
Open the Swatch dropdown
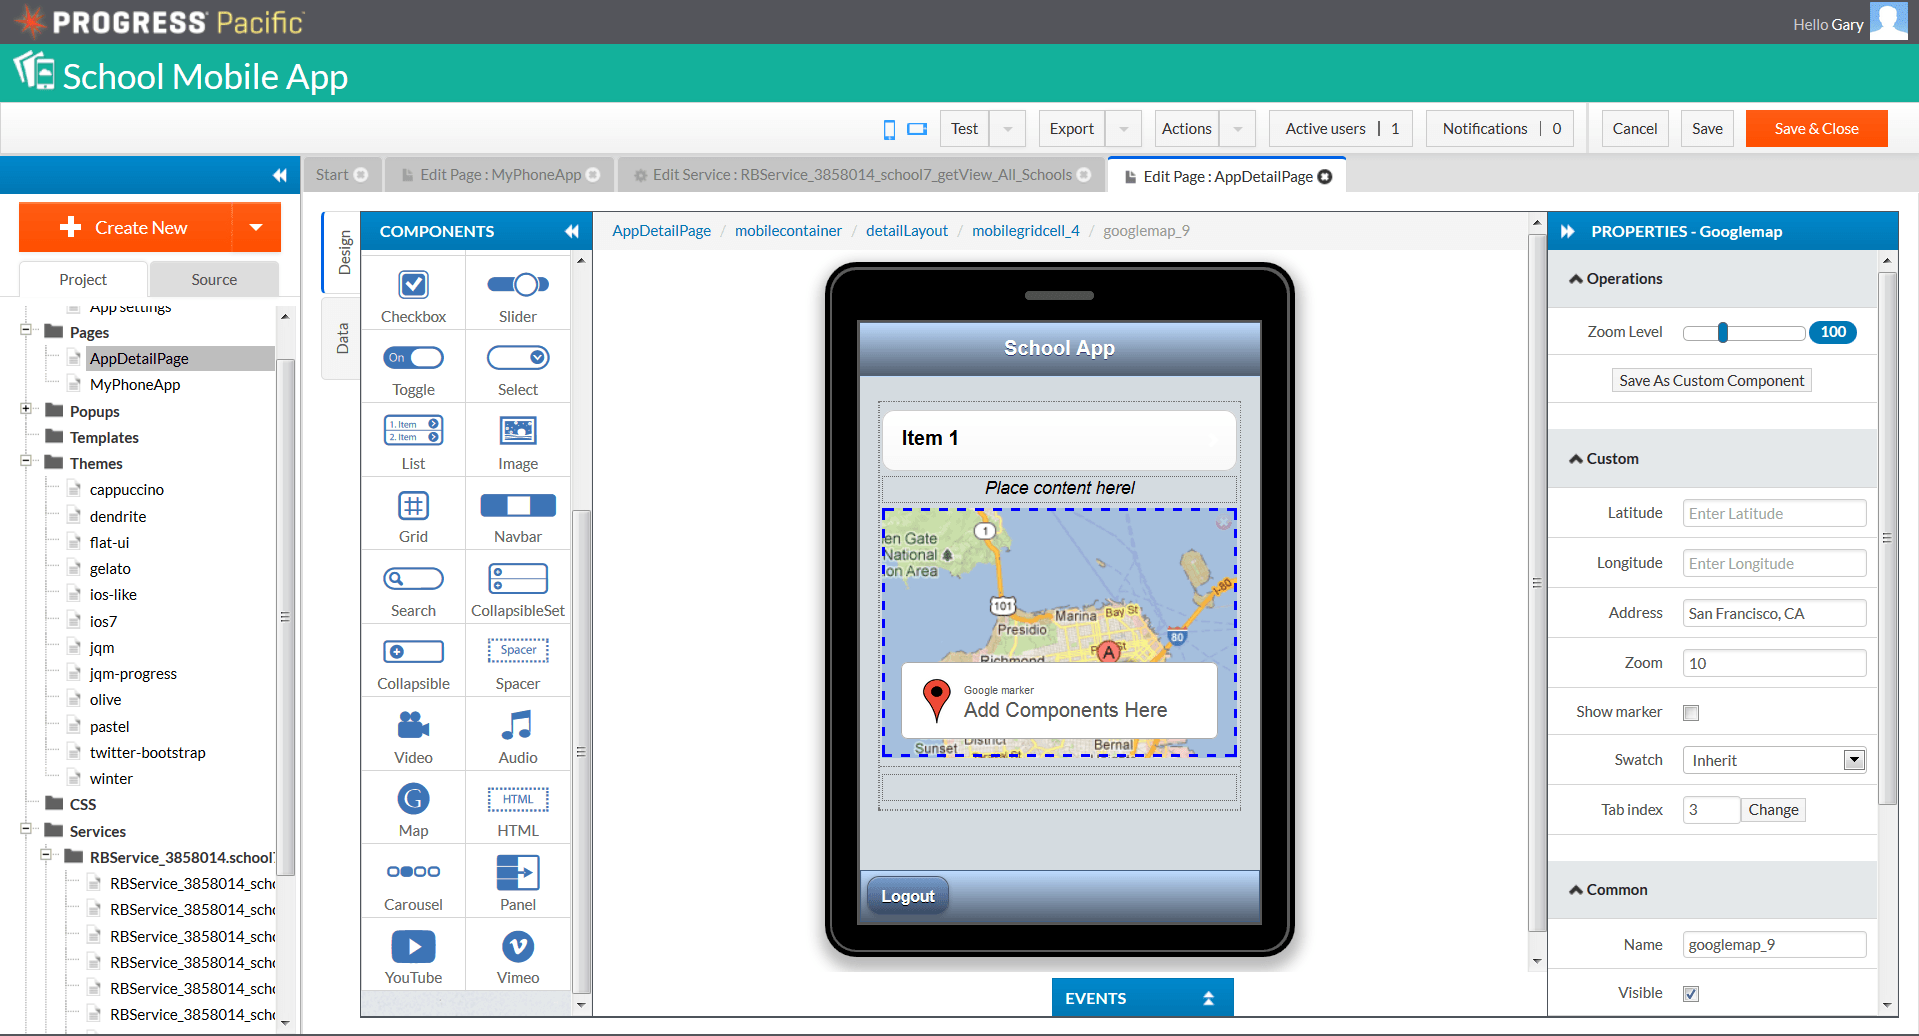click(x=1774, y=760)
